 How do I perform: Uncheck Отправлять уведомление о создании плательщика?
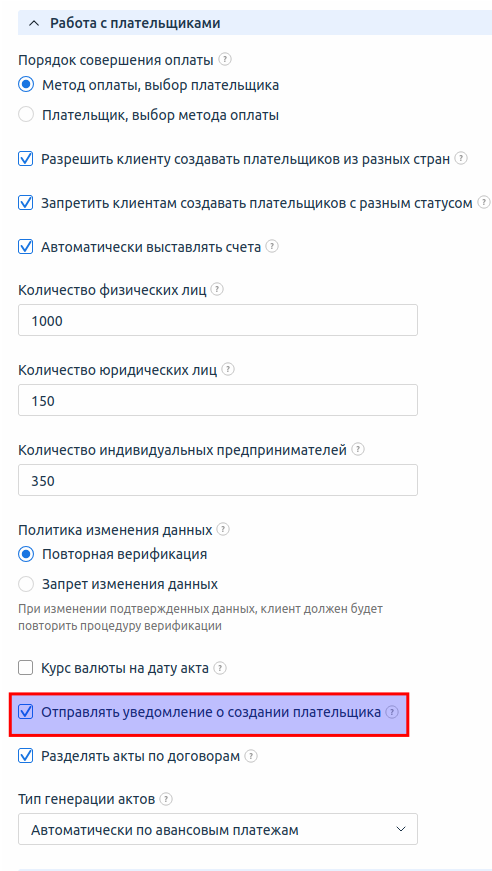point(26,712)
